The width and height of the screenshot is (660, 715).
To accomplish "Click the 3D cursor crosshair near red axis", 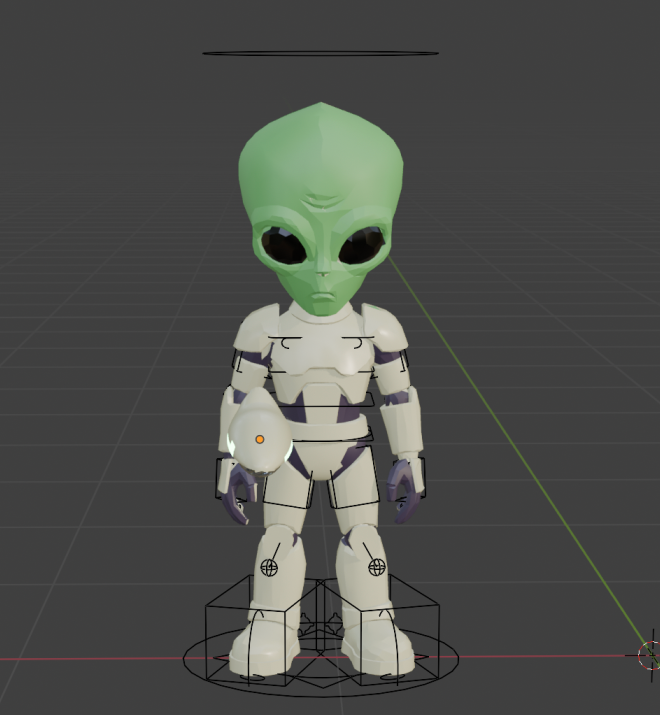I will pyautogui.click(x=651, y=655).
